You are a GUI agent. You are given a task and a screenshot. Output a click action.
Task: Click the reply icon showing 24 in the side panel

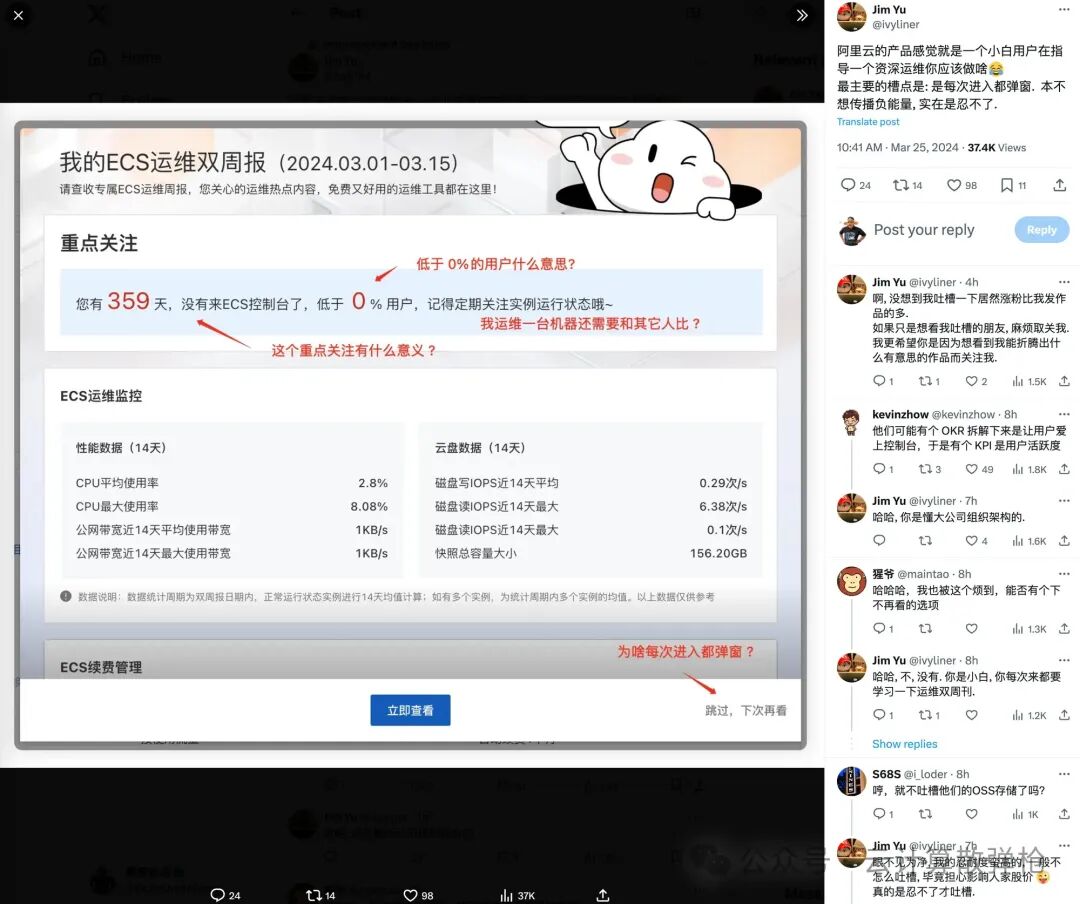click(855, 185)
